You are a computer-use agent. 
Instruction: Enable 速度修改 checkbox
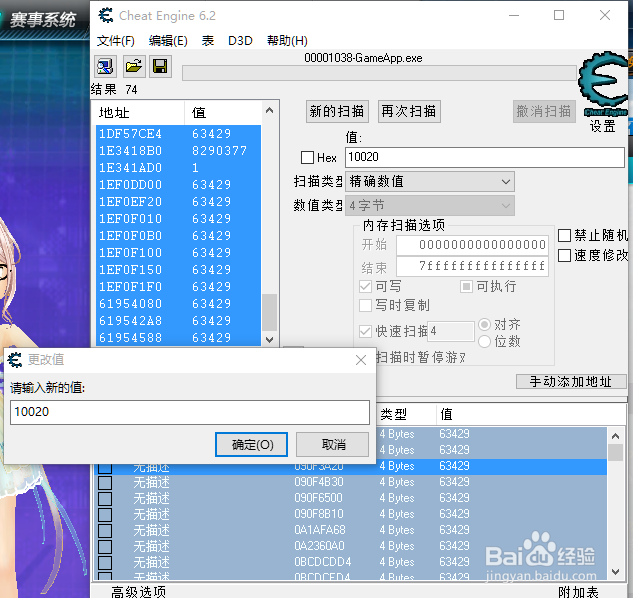[x=564, y=255]
